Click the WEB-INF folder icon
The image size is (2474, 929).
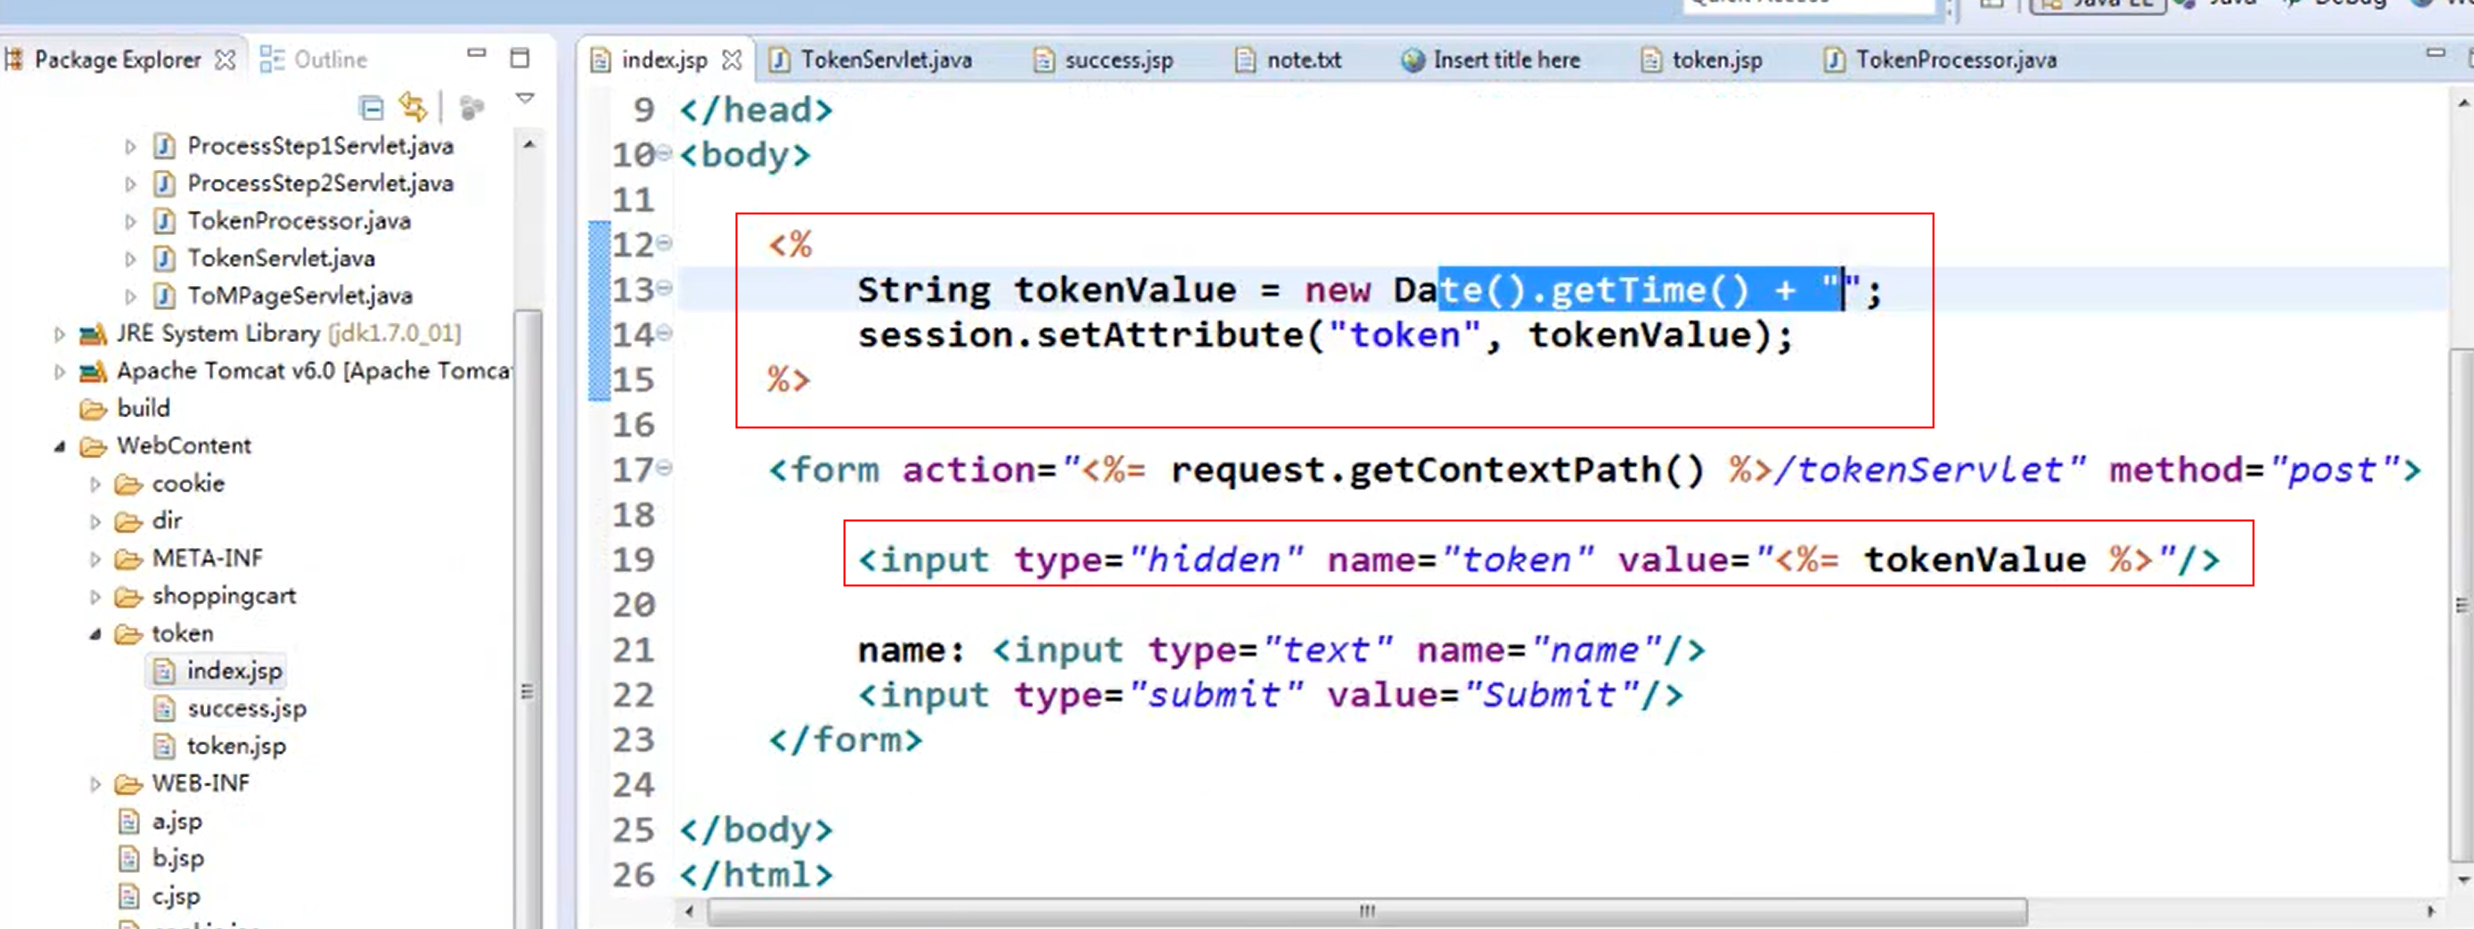point(128,783)
